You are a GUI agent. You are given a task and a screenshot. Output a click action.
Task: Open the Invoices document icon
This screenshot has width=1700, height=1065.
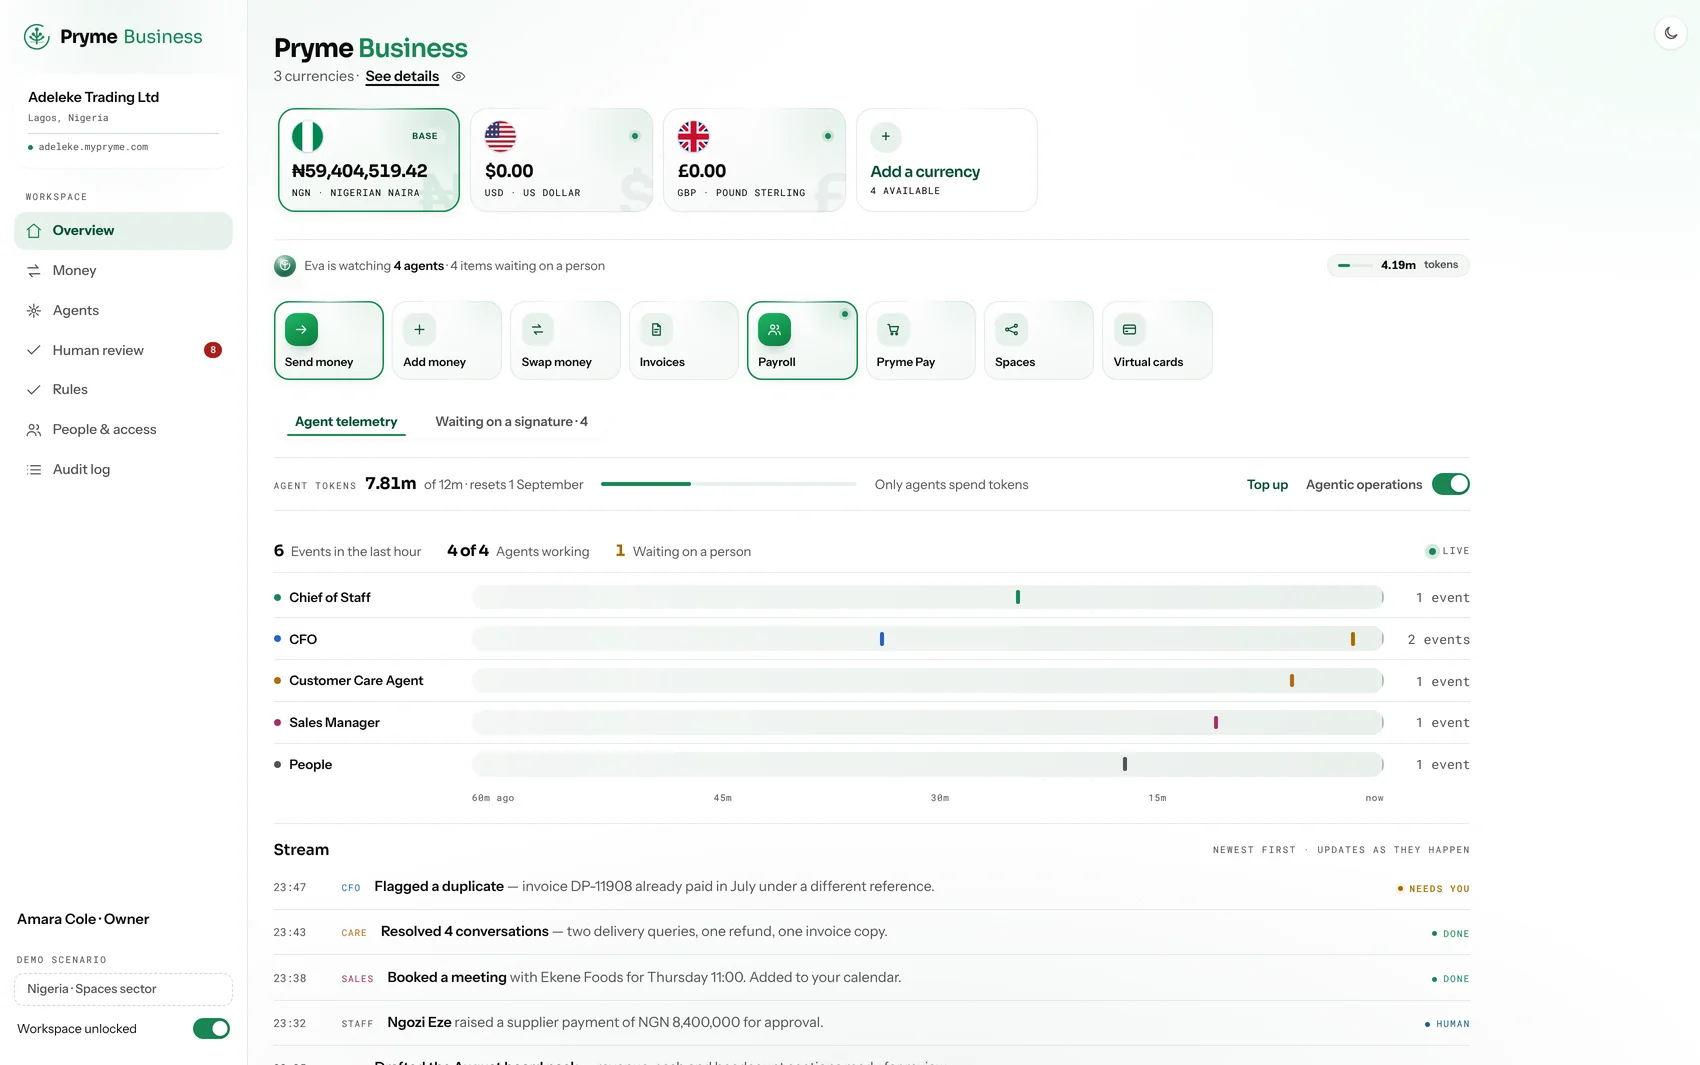click(656, 329)
